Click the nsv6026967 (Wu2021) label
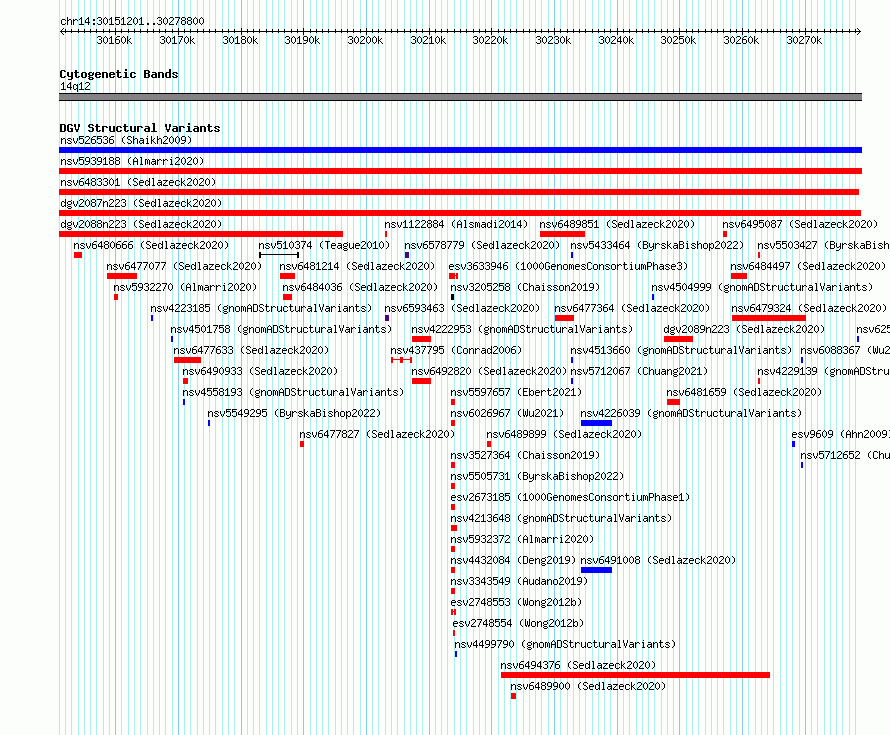890x735 pixels. pos(507,413)
